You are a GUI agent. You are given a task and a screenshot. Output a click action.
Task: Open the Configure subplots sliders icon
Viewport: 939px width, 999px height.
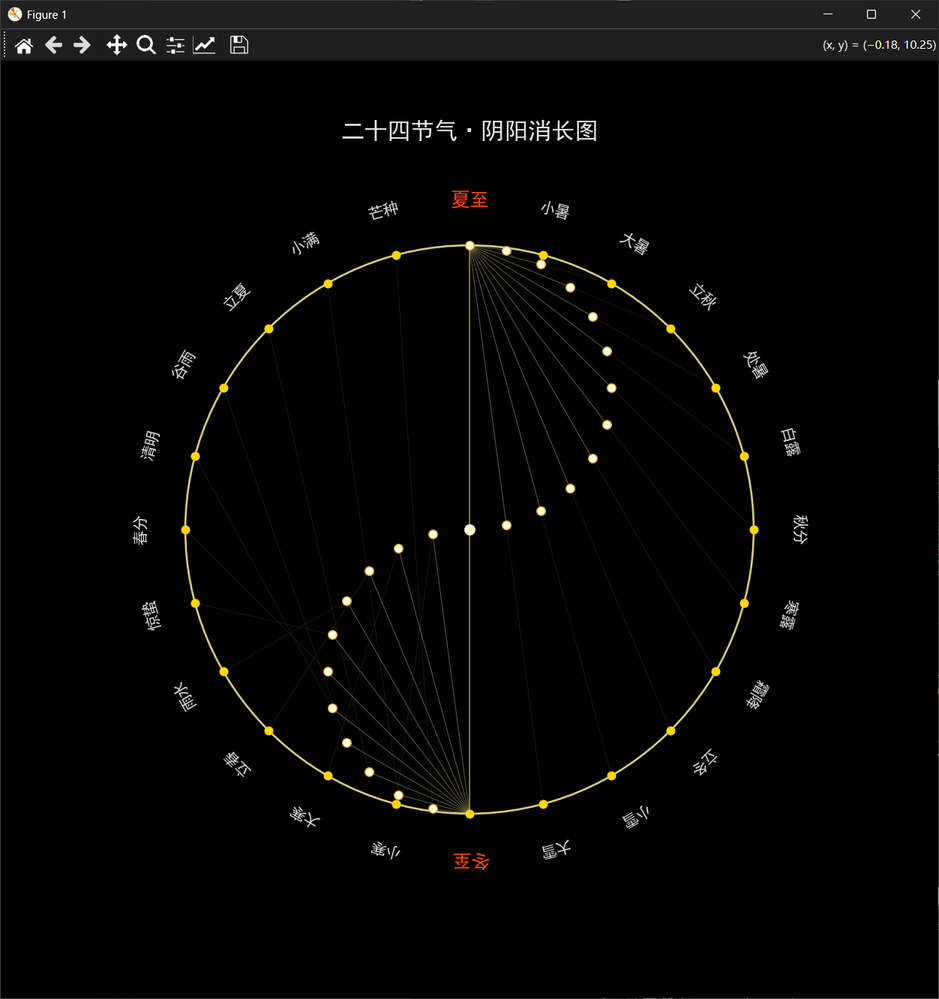coord(174,45)
